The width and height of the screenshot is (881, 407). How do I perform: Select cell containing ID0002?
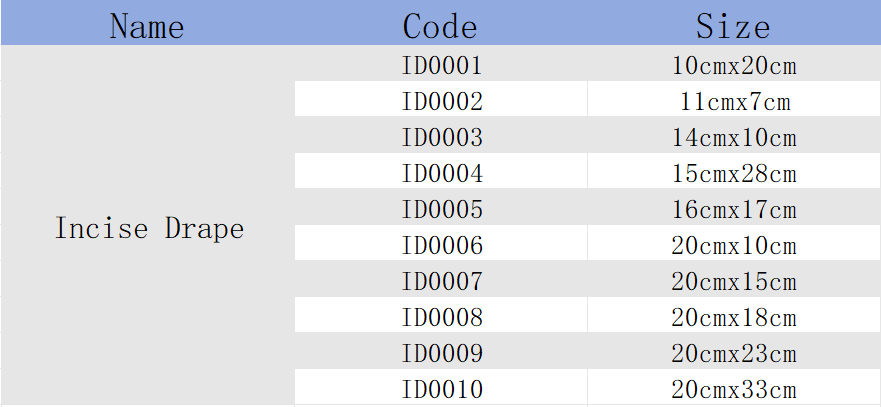click(441, 99)
